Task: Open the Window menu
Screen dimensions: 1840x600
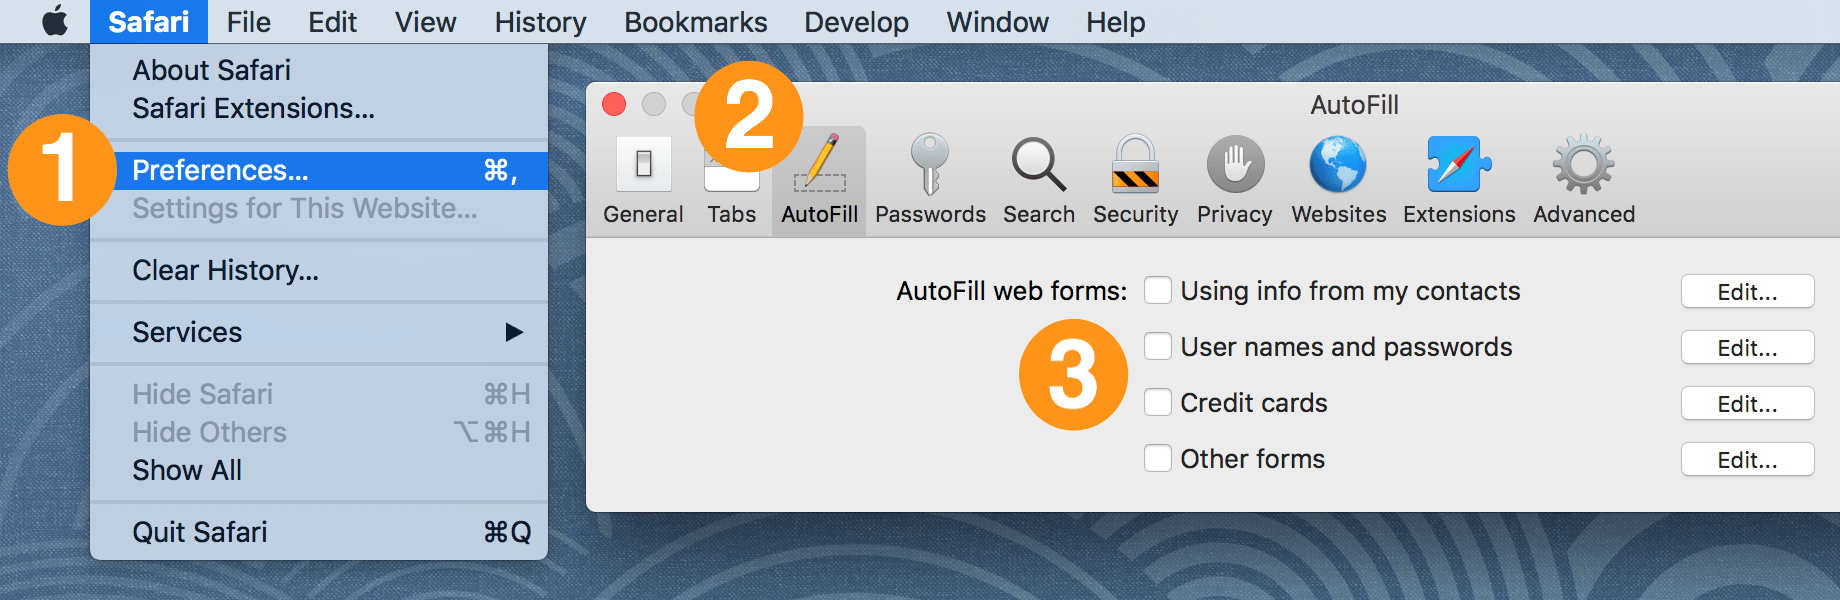Action: [997, 21]
